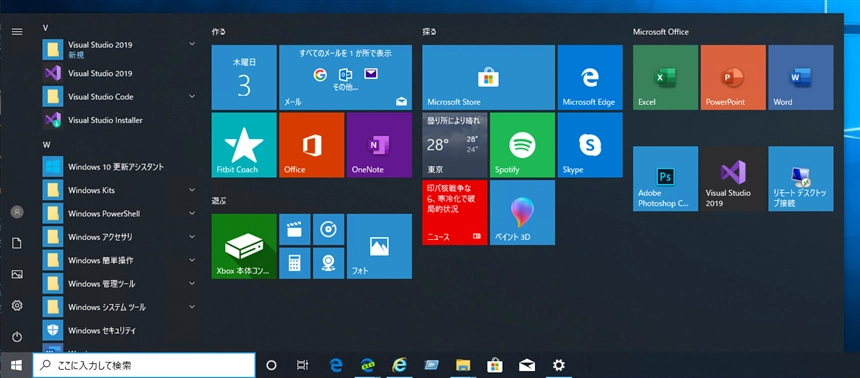
Task: Open the small webcam camera tile
Action: tap(329, 263)
